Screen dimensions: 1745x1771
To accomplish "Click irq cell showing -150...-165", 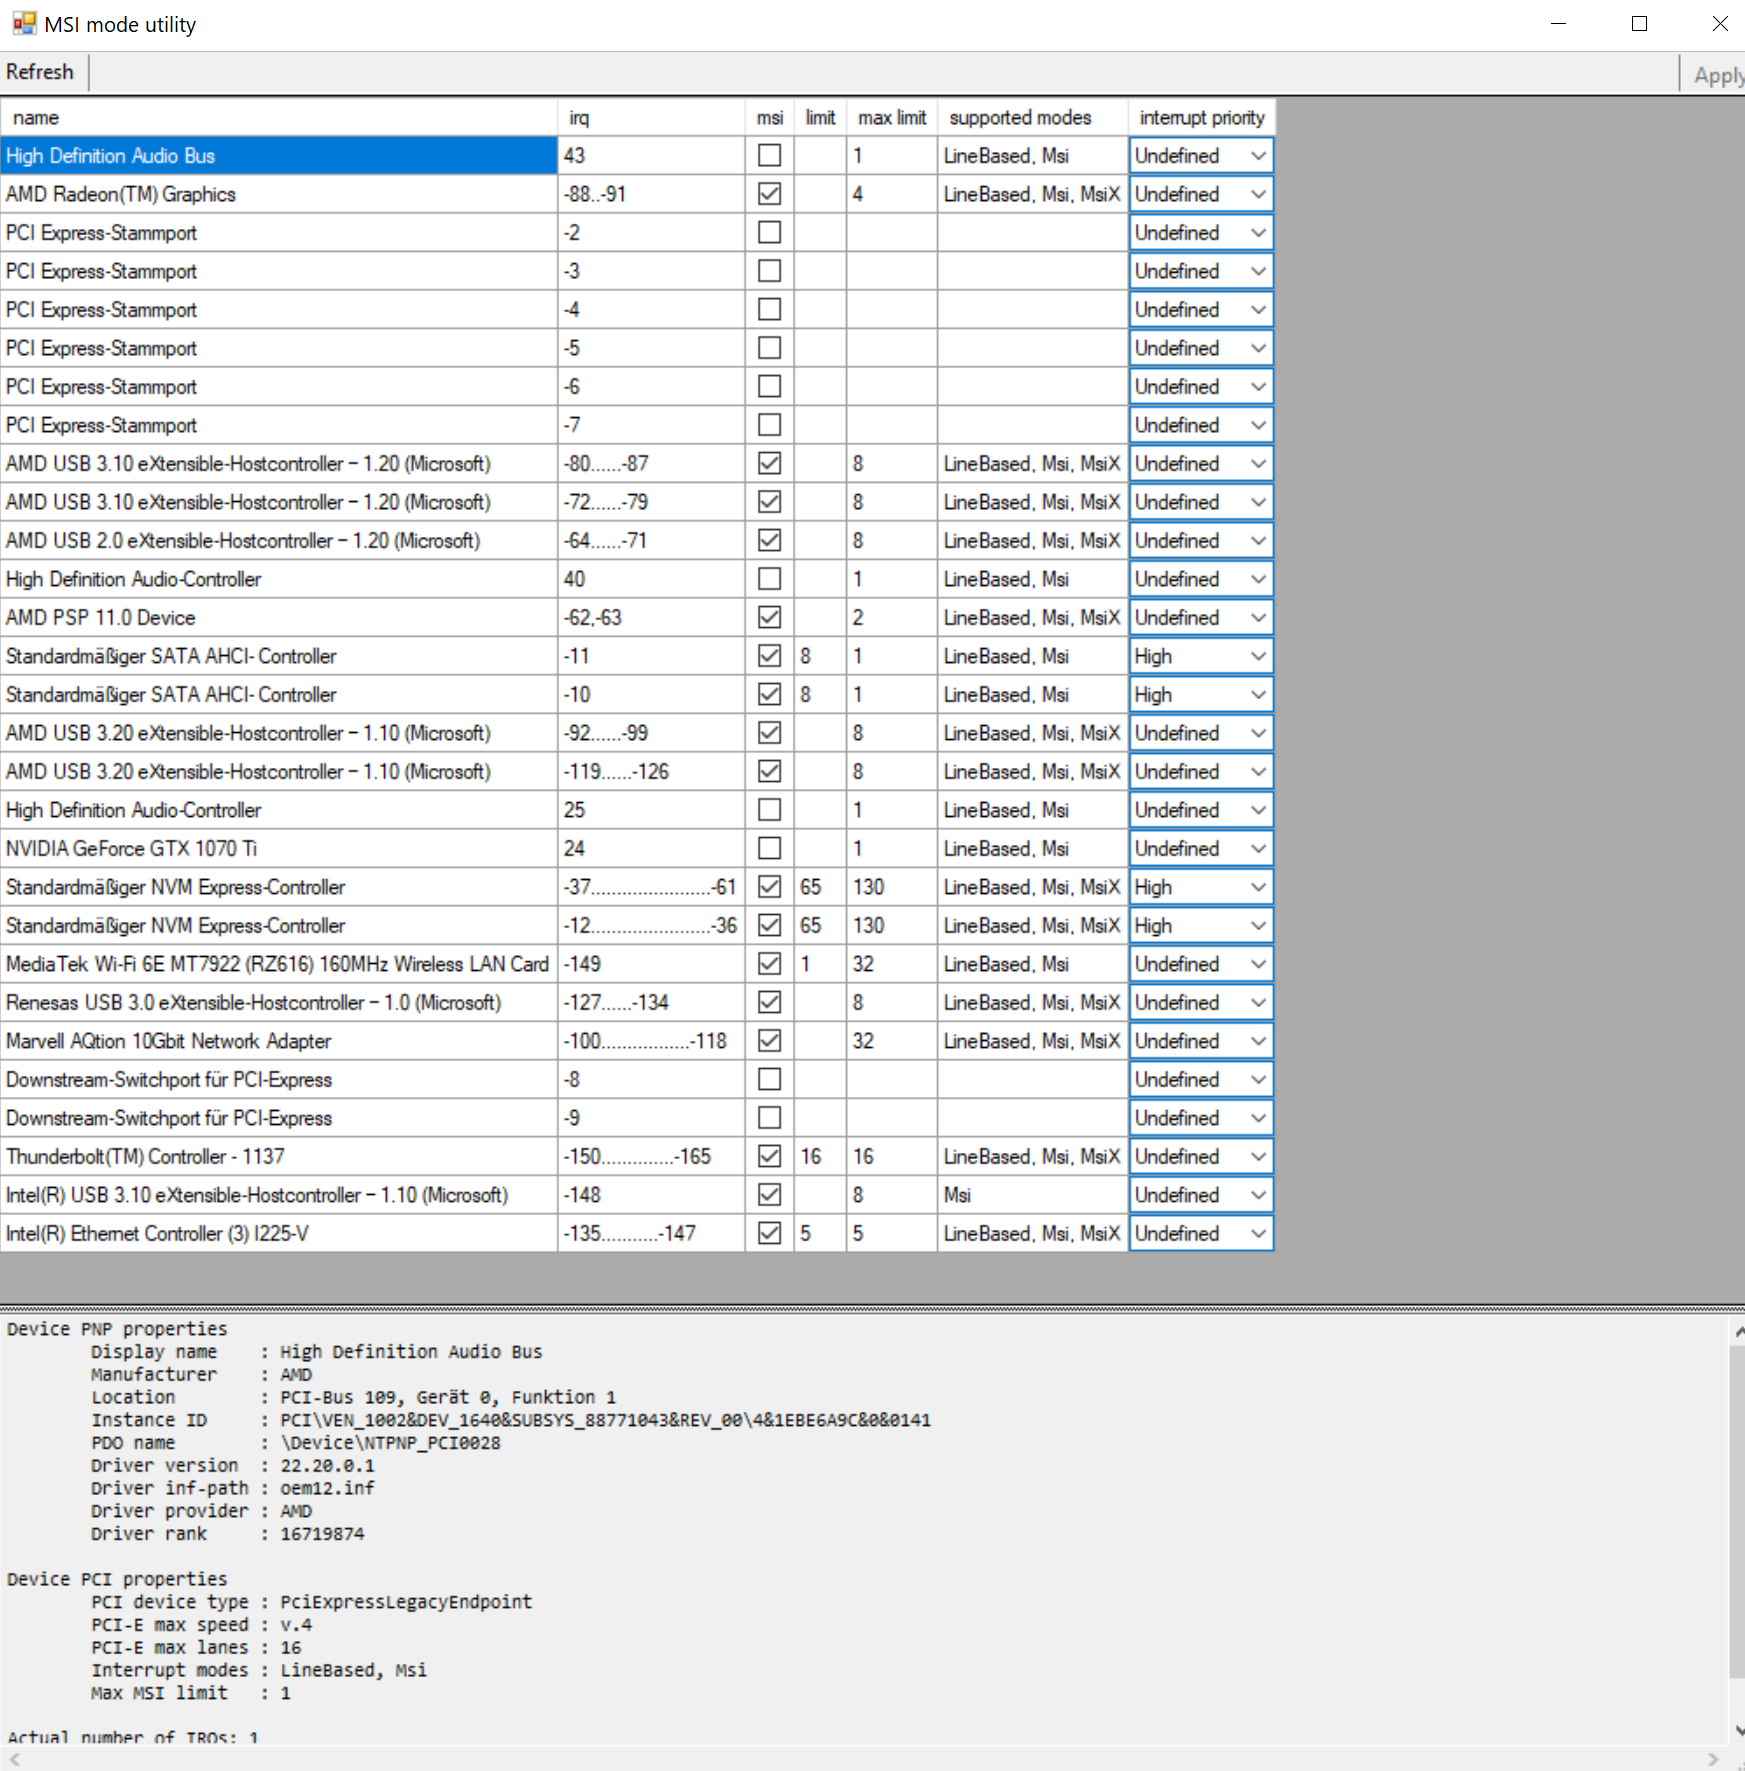I will tap(651, 1157).
